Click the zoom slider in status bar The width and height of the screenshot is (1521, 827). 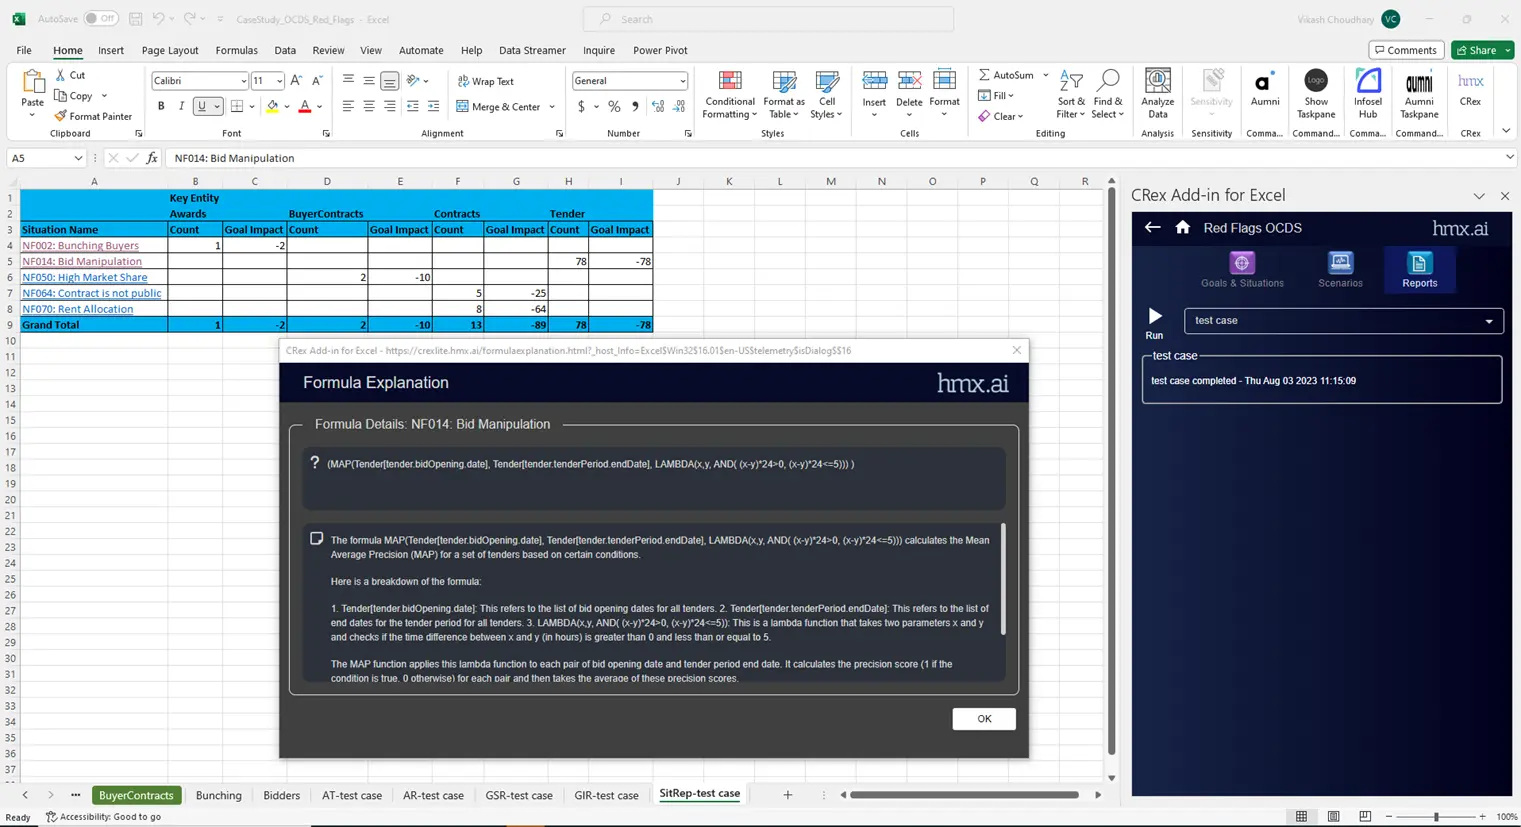(1436, 817)
